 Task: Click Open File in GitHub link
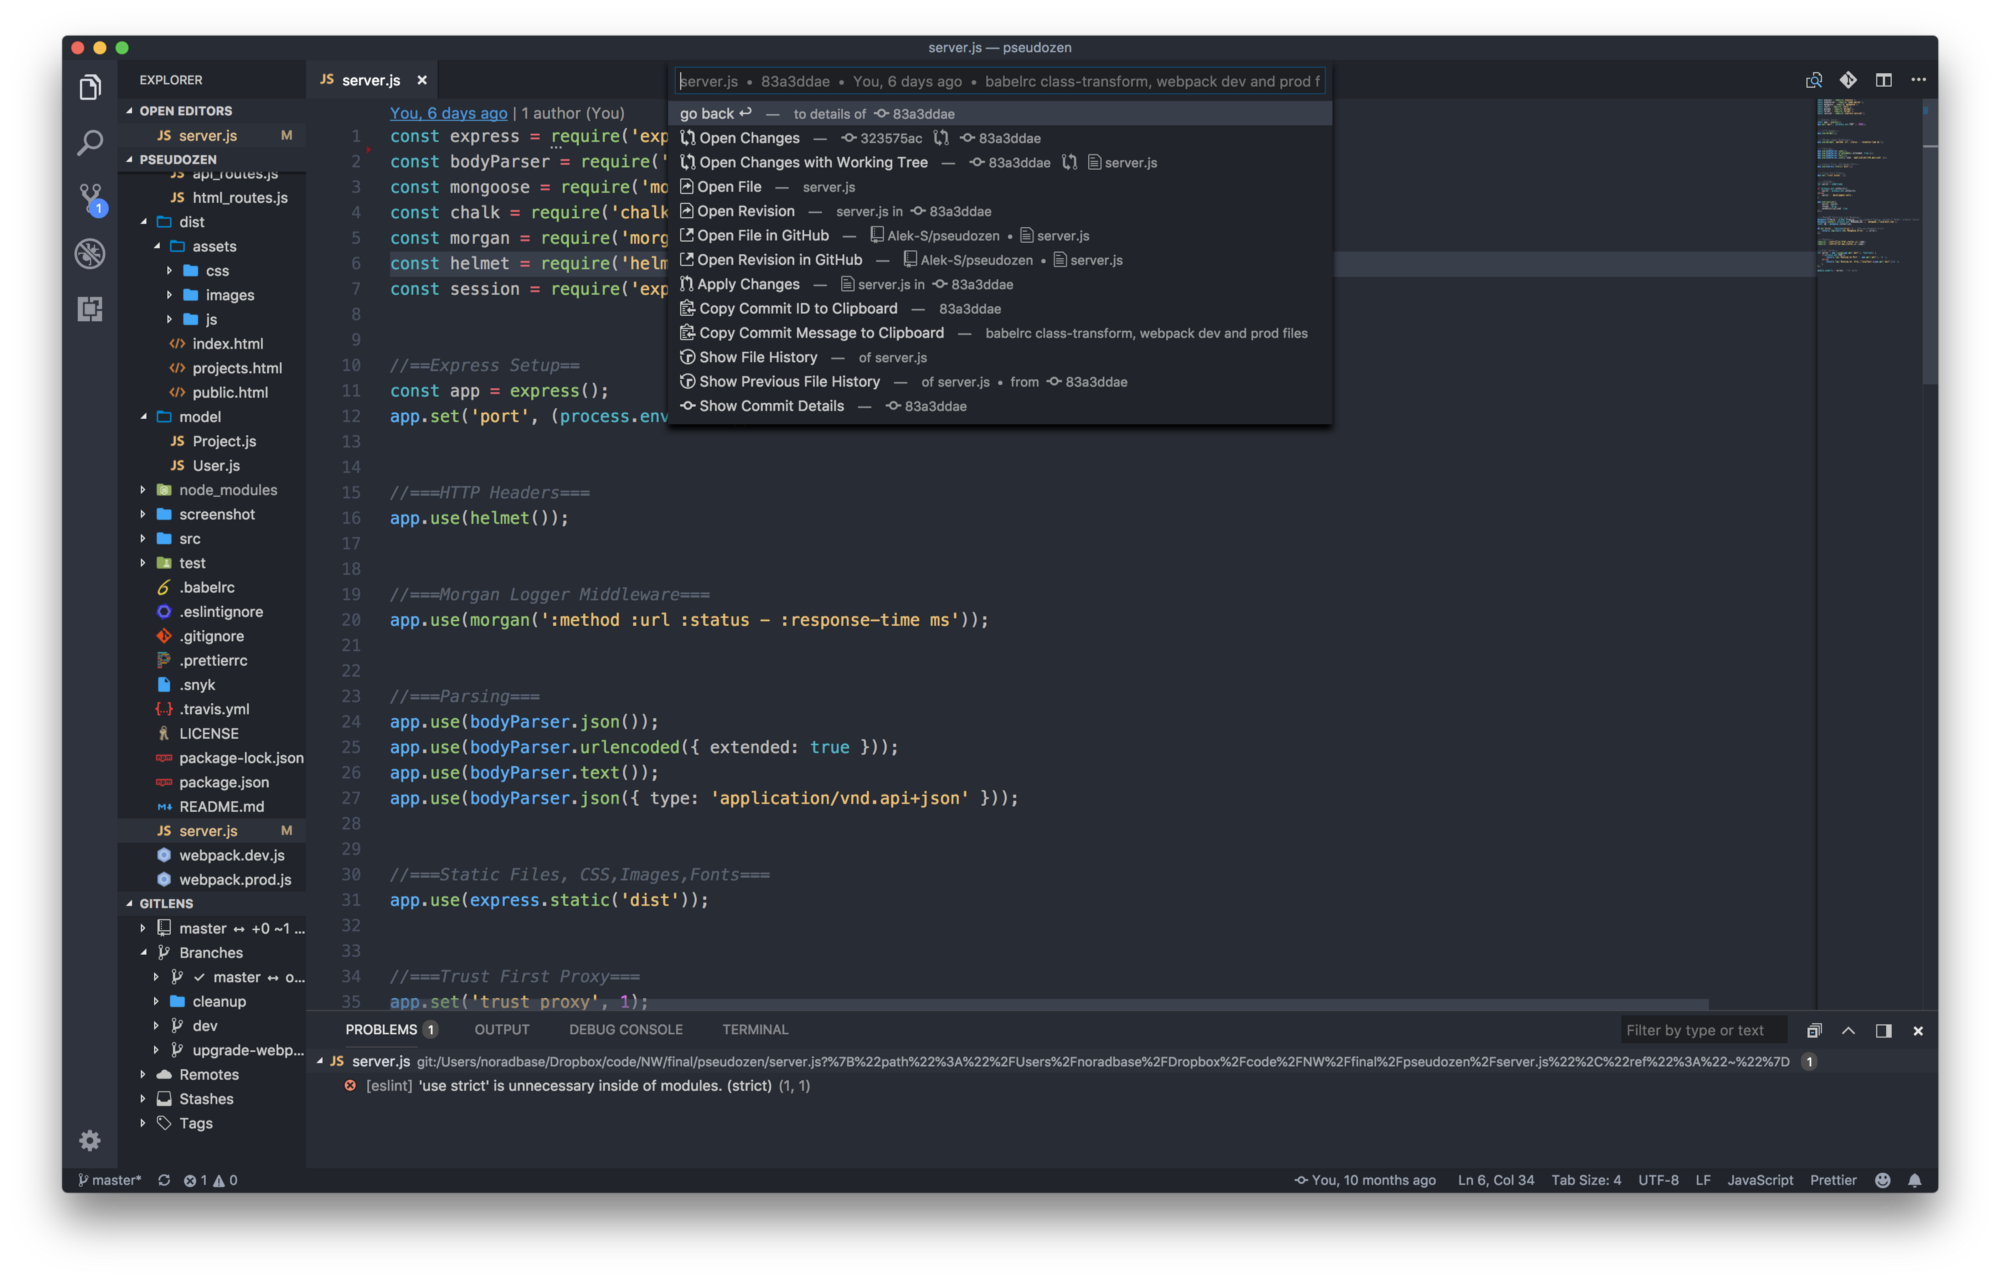tap(764, 235)
